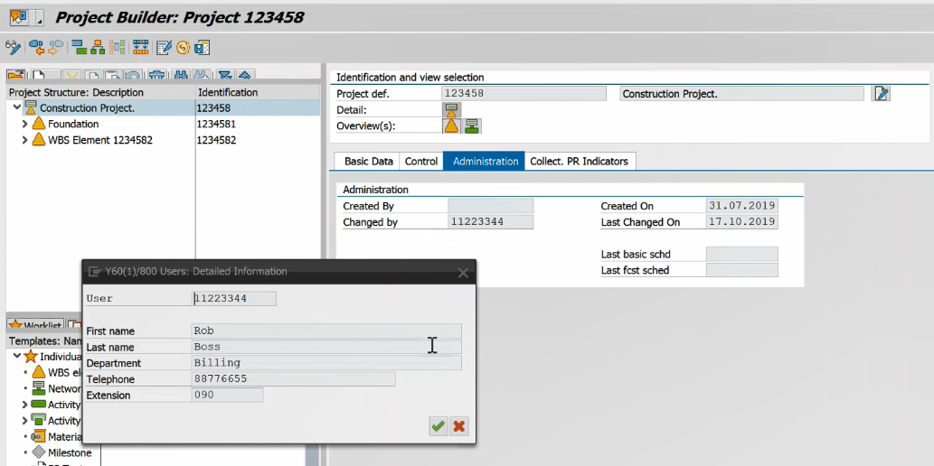Open the Collect. PR Indicators tab
Viewport: 934px width, 466px height.
point(579,161)
